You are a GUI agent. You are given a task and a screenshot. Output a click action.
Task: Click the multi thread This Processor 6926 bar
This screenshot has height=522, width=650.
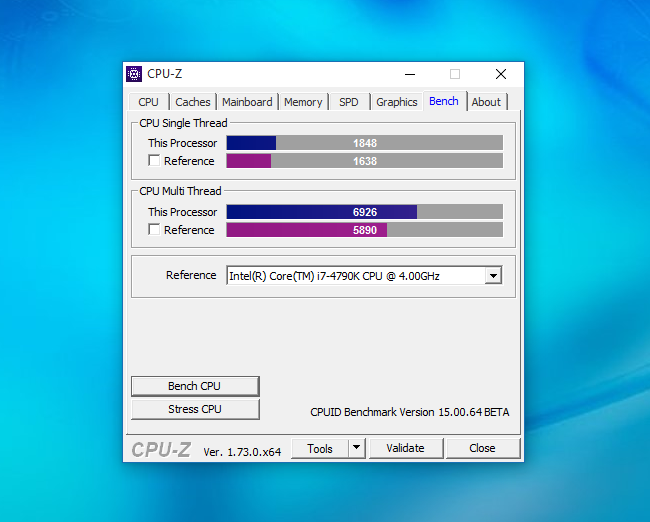(x=365, y=212)
